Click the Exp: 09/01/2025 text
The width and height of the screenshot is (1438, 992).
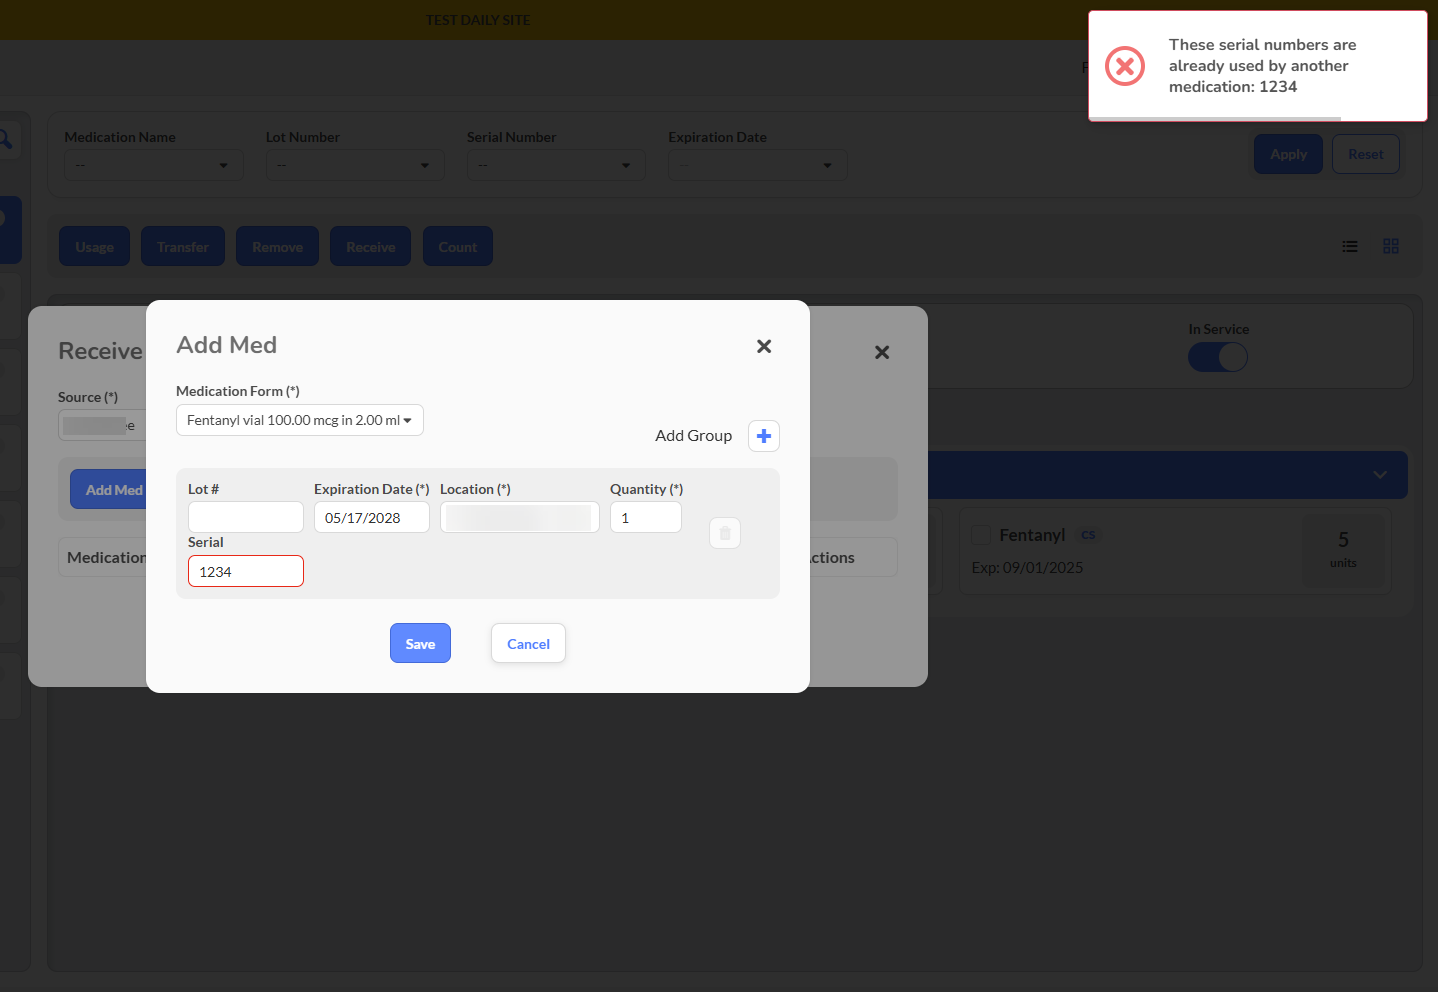pos(1027,567)
